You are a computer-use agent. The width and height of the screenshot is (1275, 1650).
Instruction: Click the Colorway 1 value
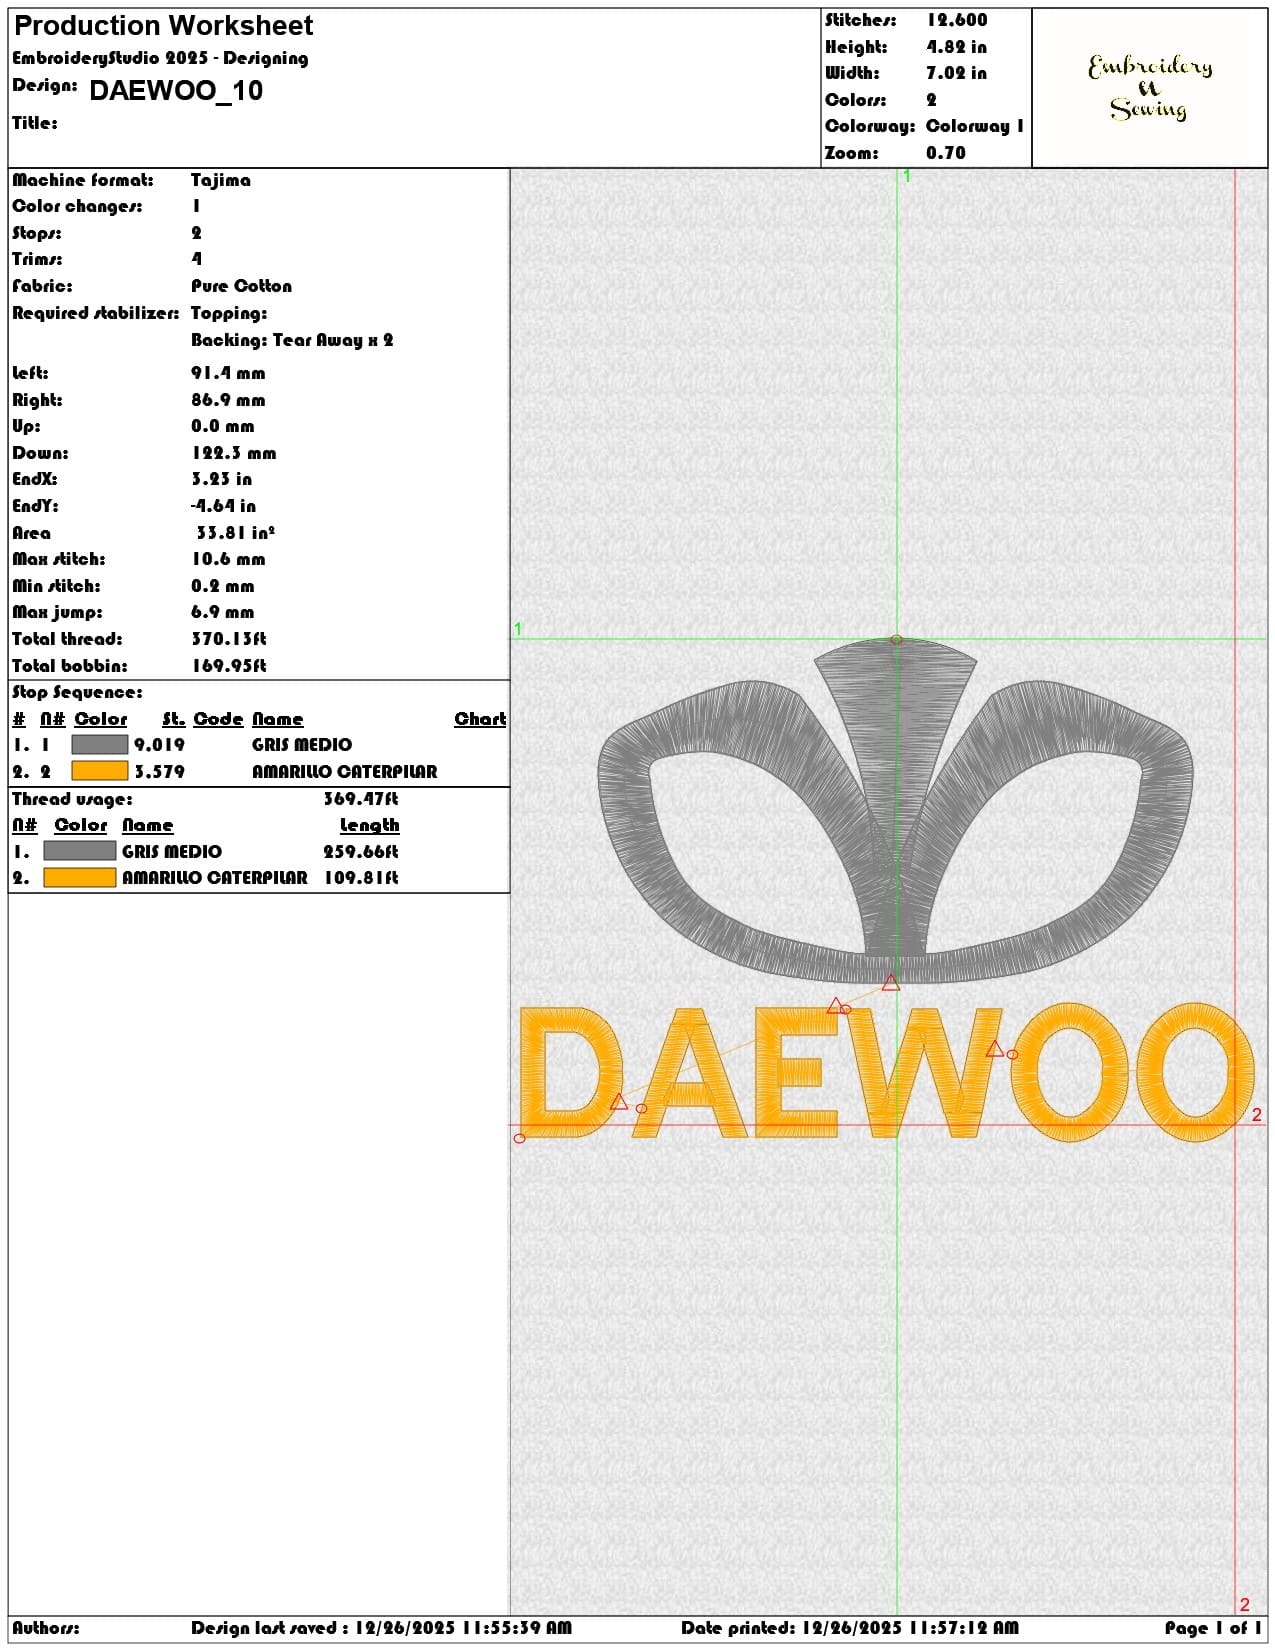tap(974, 126)
